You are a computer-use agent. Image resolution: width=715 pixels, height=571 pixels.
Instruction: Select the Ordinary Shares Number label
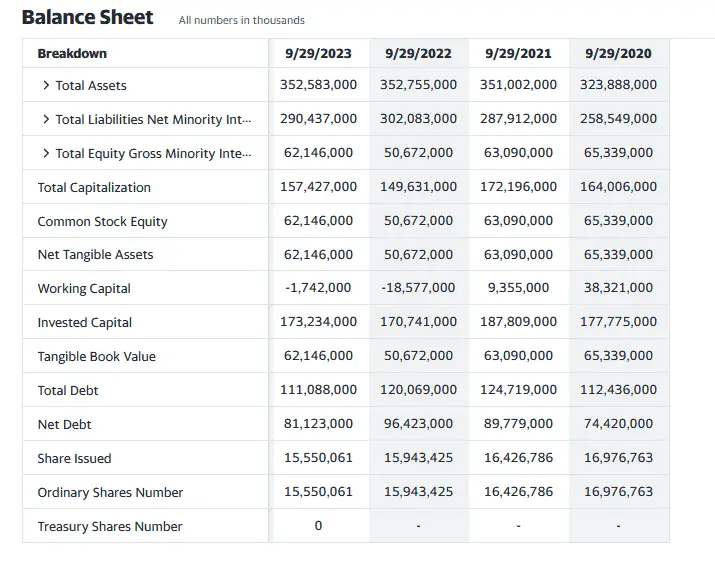point(110,493)
